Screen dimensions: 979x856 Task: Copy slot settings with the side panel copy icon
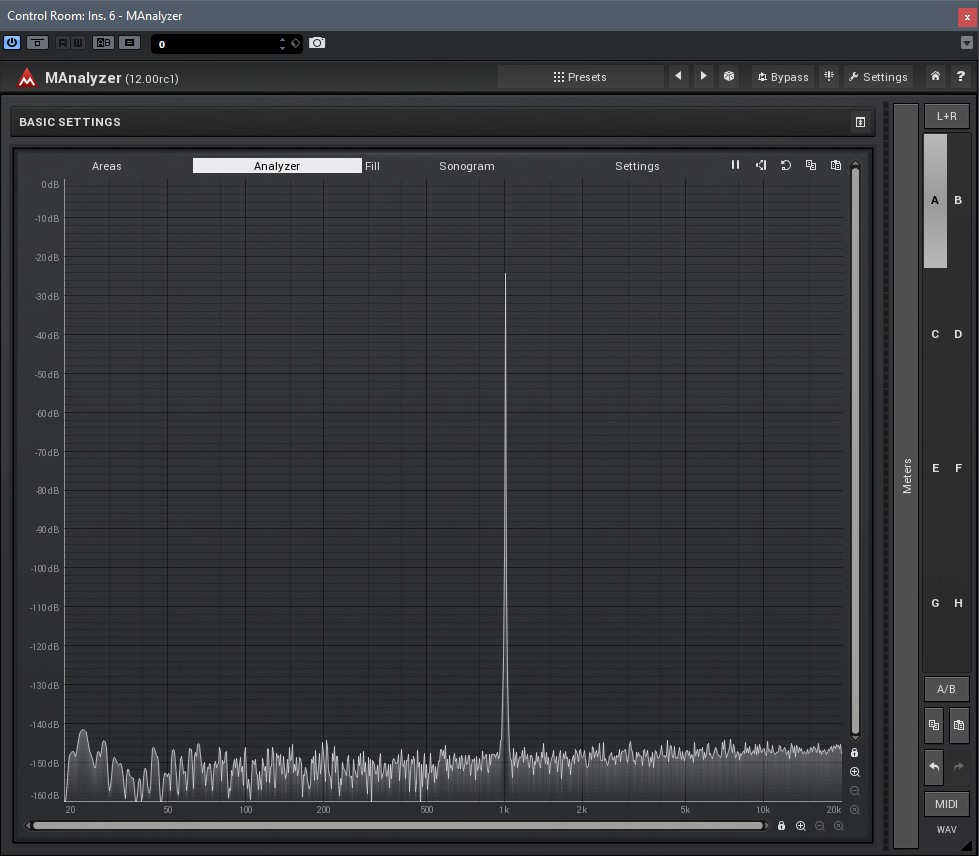point(934,725)
